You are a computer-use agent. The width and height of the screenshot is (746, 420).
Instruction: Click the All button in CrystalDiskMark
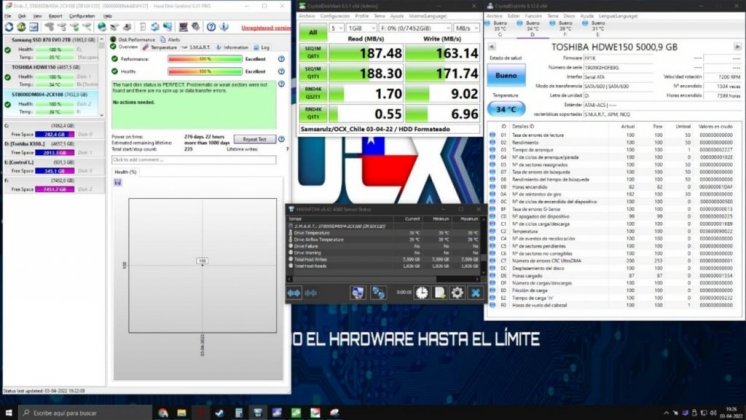click(x=313, y=32)
